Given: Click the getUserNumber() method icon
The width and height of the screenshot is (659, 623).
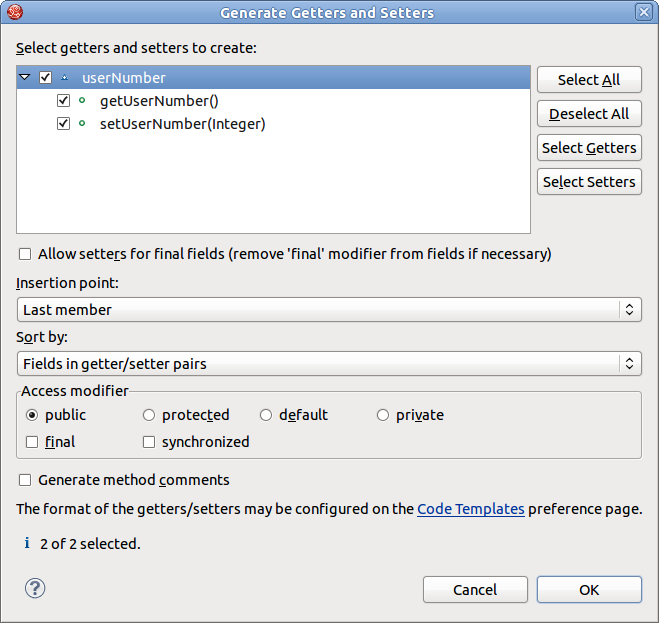Looking at the screenshot, I should pyautogui.click(x=82, y=101).
